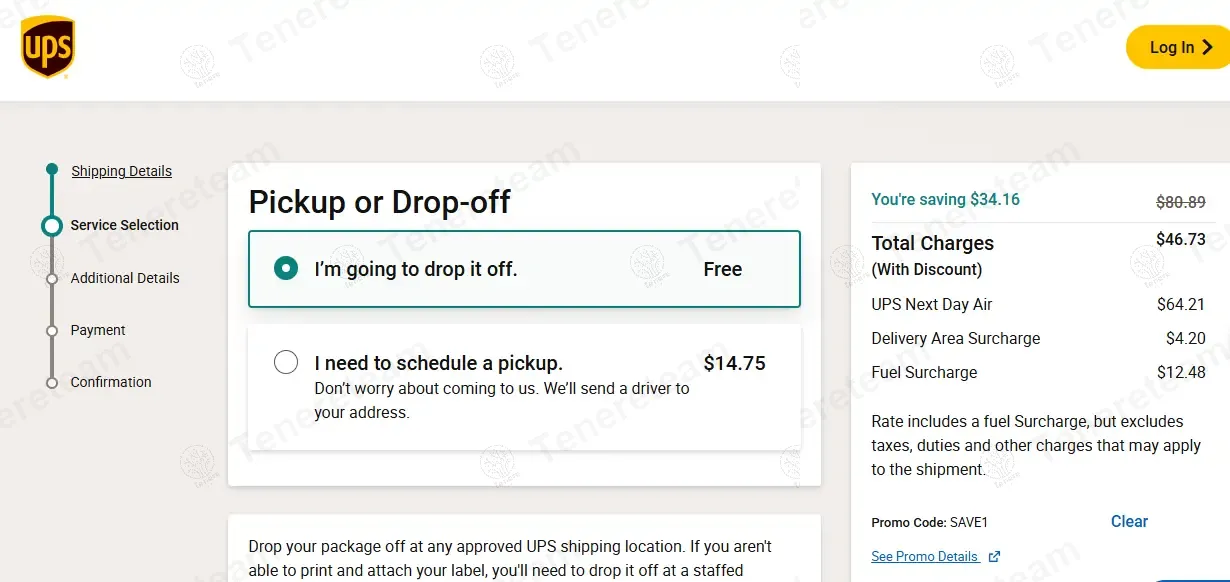Select the Service Selection step label
This screenshot has height=582, width=1230.
click(x=124, y=225)
